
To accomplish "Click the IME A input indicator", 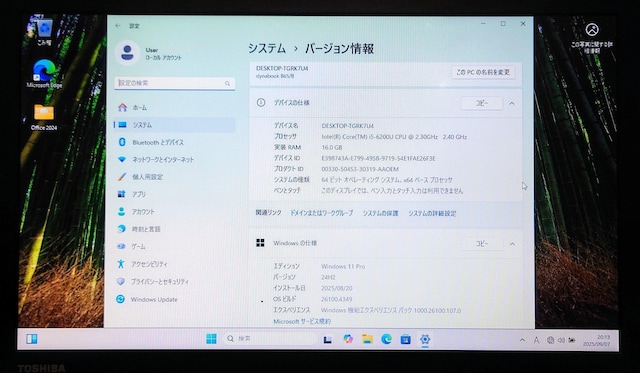I will point(536,340).
